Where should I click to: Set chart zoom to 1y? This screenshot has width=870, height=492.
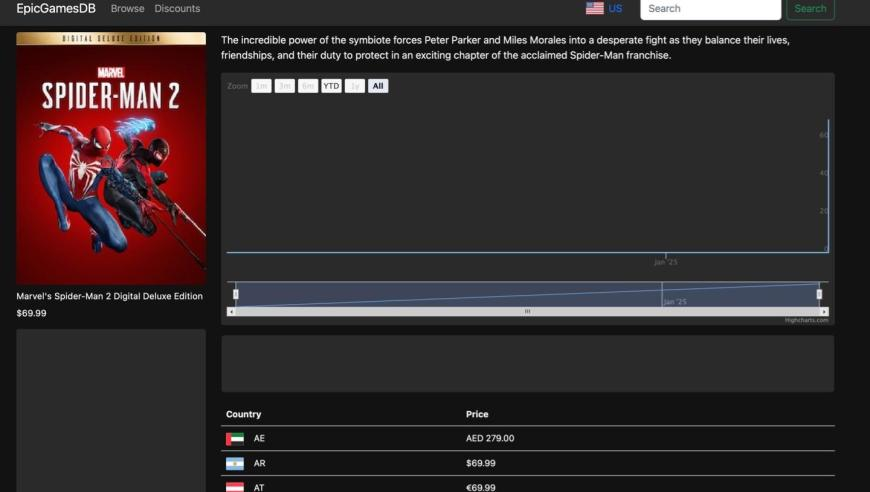[355, 86]
